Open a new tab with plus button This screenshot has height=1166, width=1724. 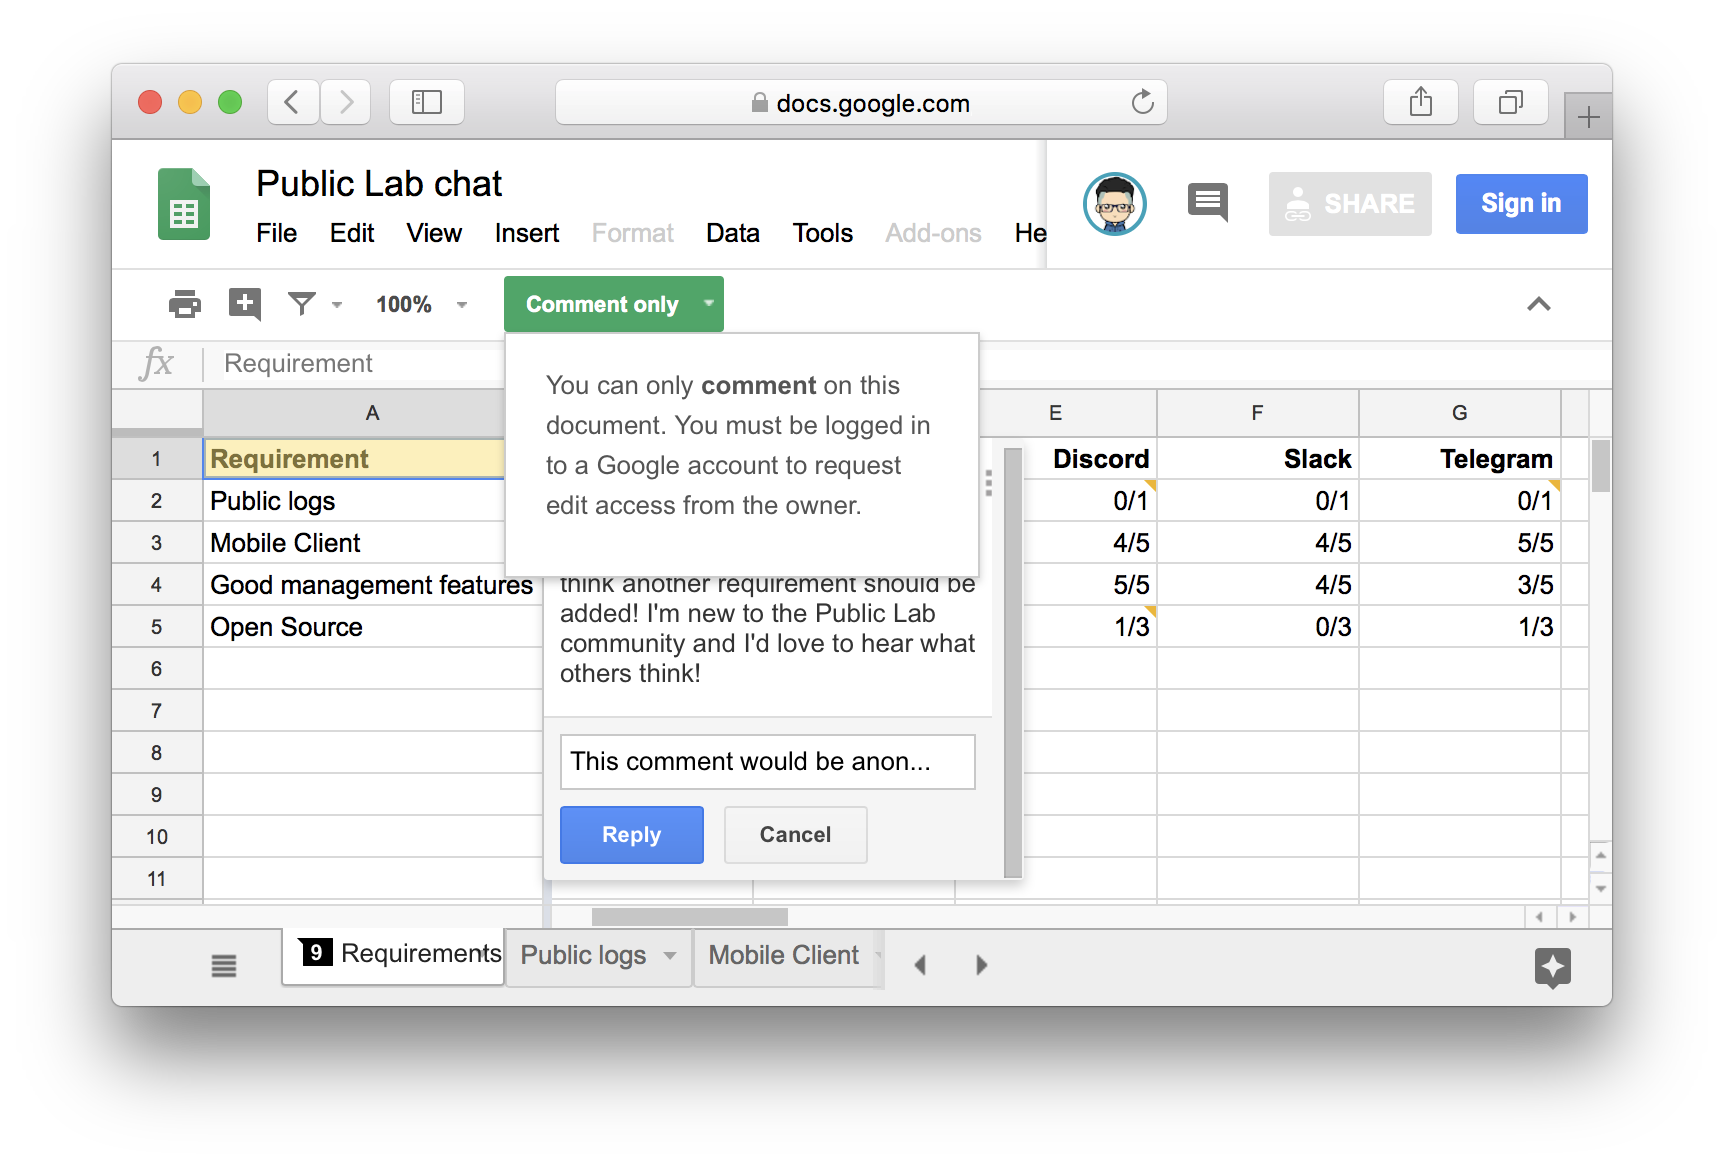click(1588, 117)
